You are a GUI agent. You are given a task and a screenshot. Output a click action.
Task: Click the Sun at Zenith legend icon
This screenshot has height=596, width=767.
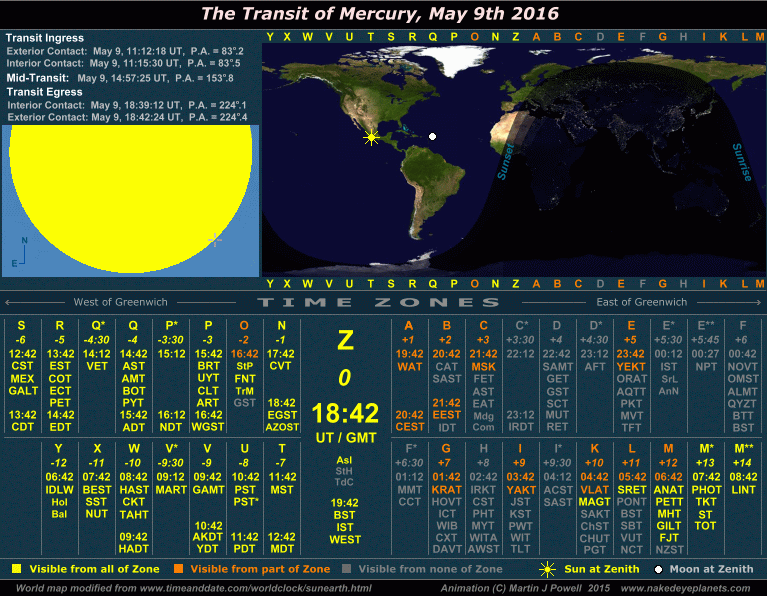(x=546, y=569)
